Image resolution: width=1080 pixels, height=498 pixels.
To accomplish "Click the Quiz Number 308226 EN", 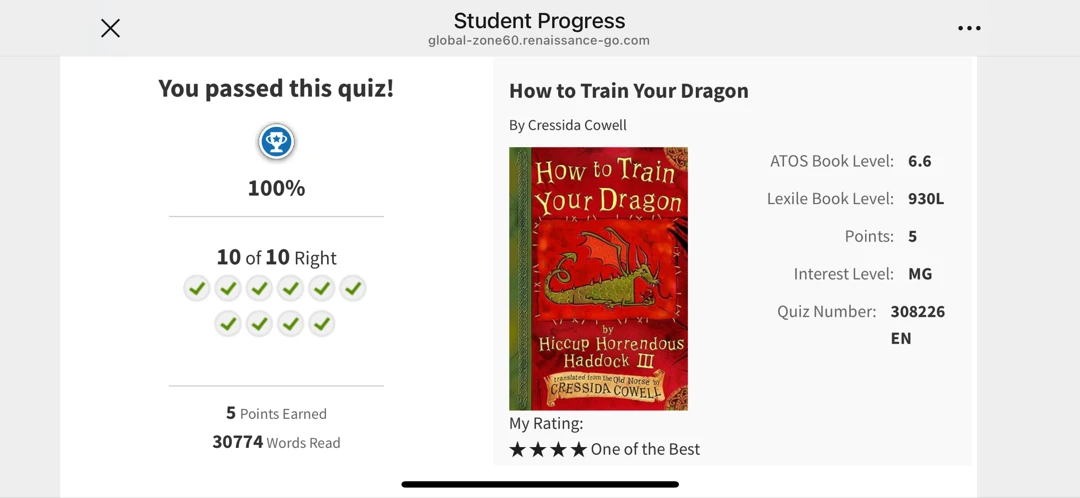I will 917,325.
